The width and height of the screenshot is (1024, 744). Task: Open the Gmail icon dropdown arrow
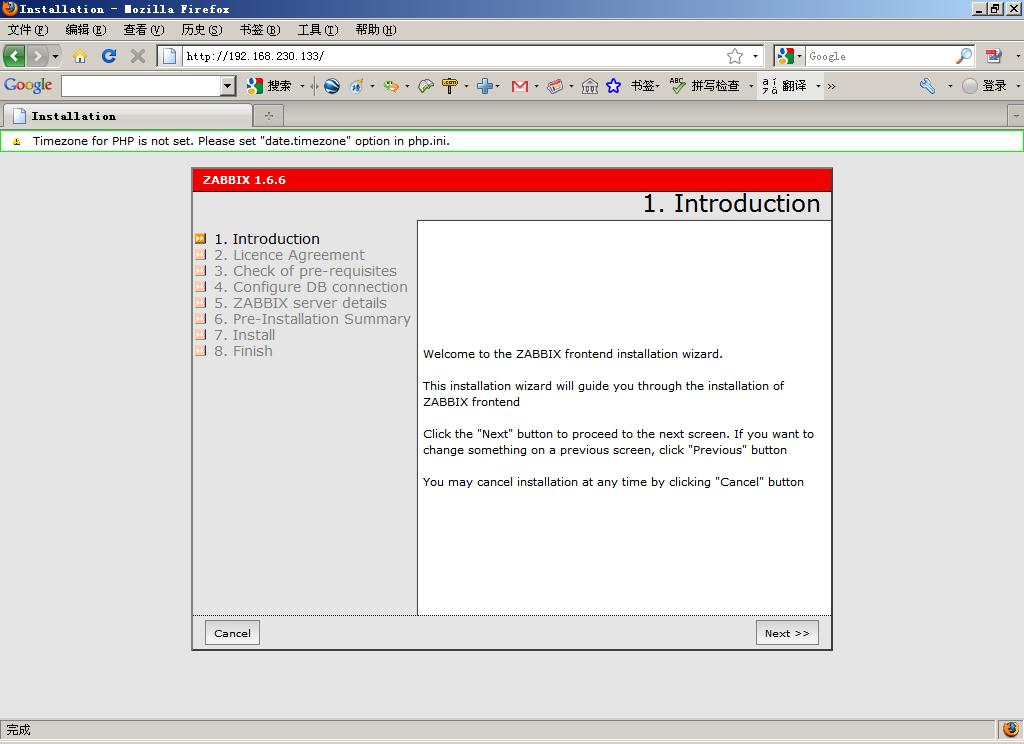tap(537, 86)
